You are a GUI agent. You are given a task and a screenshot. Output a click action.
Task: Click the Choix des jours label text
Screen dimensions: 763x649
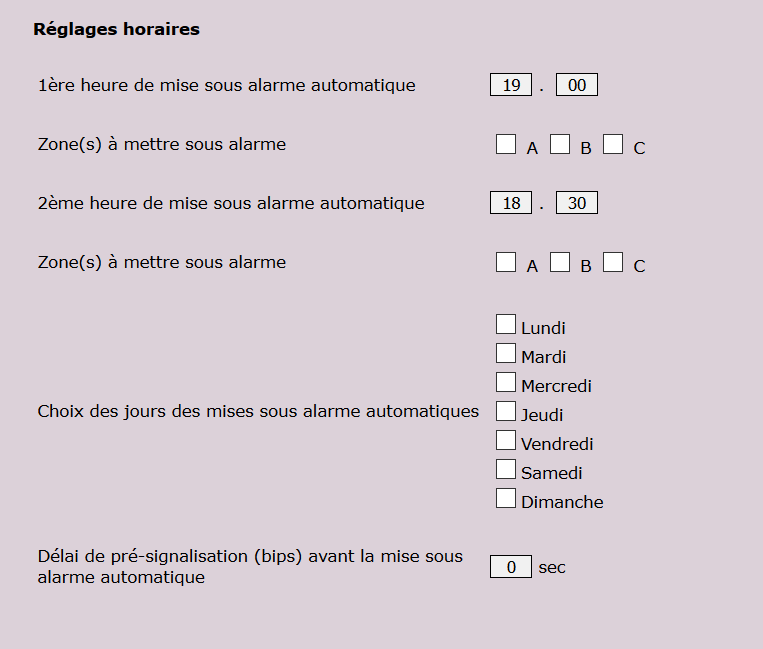point(258,411)
